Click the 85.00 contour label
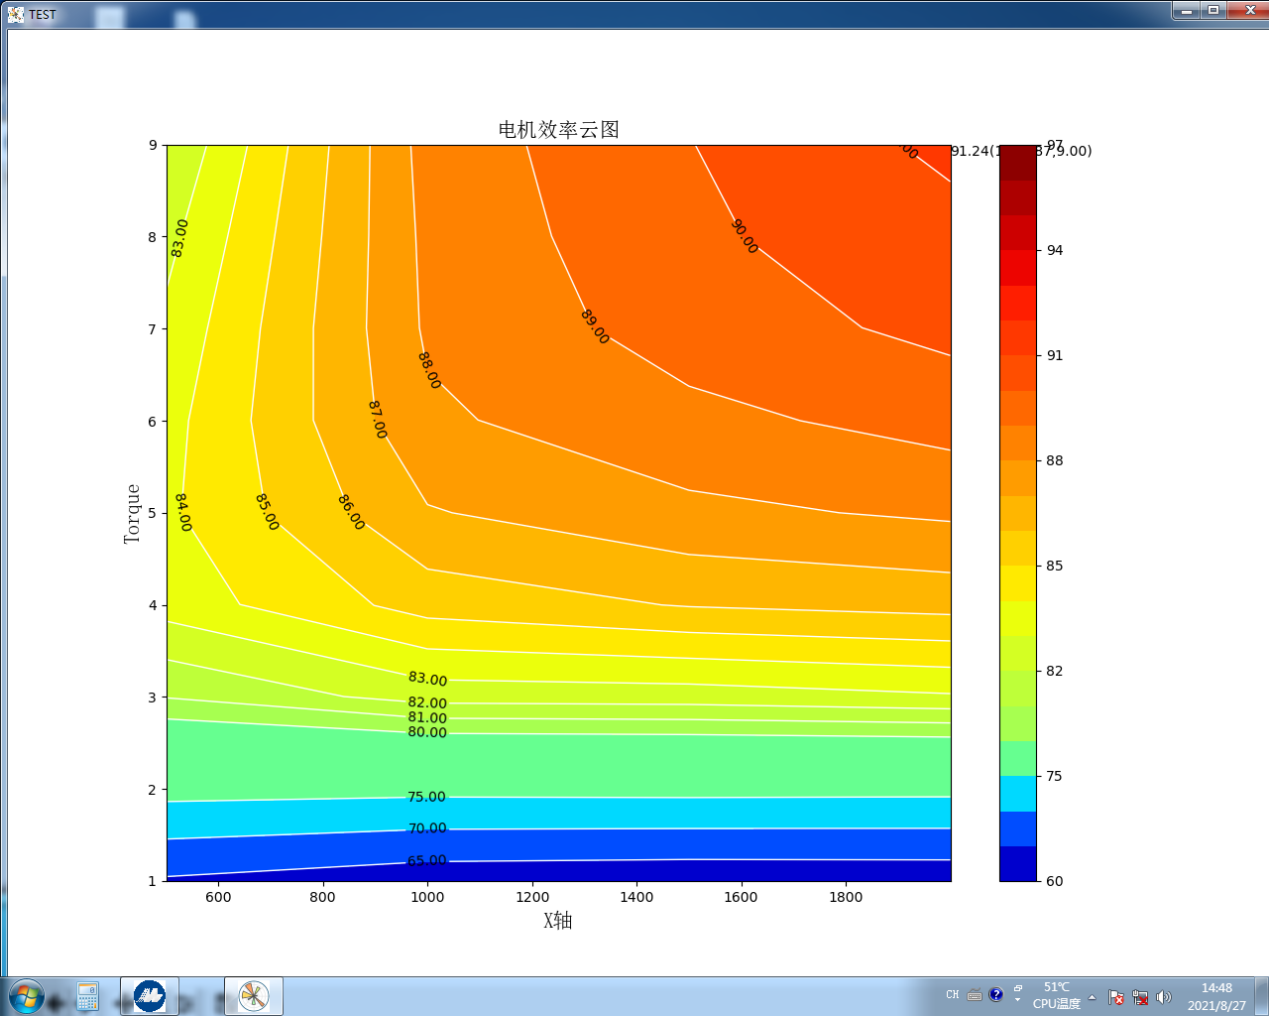The image size is (1269, 1016). [267, 511]
